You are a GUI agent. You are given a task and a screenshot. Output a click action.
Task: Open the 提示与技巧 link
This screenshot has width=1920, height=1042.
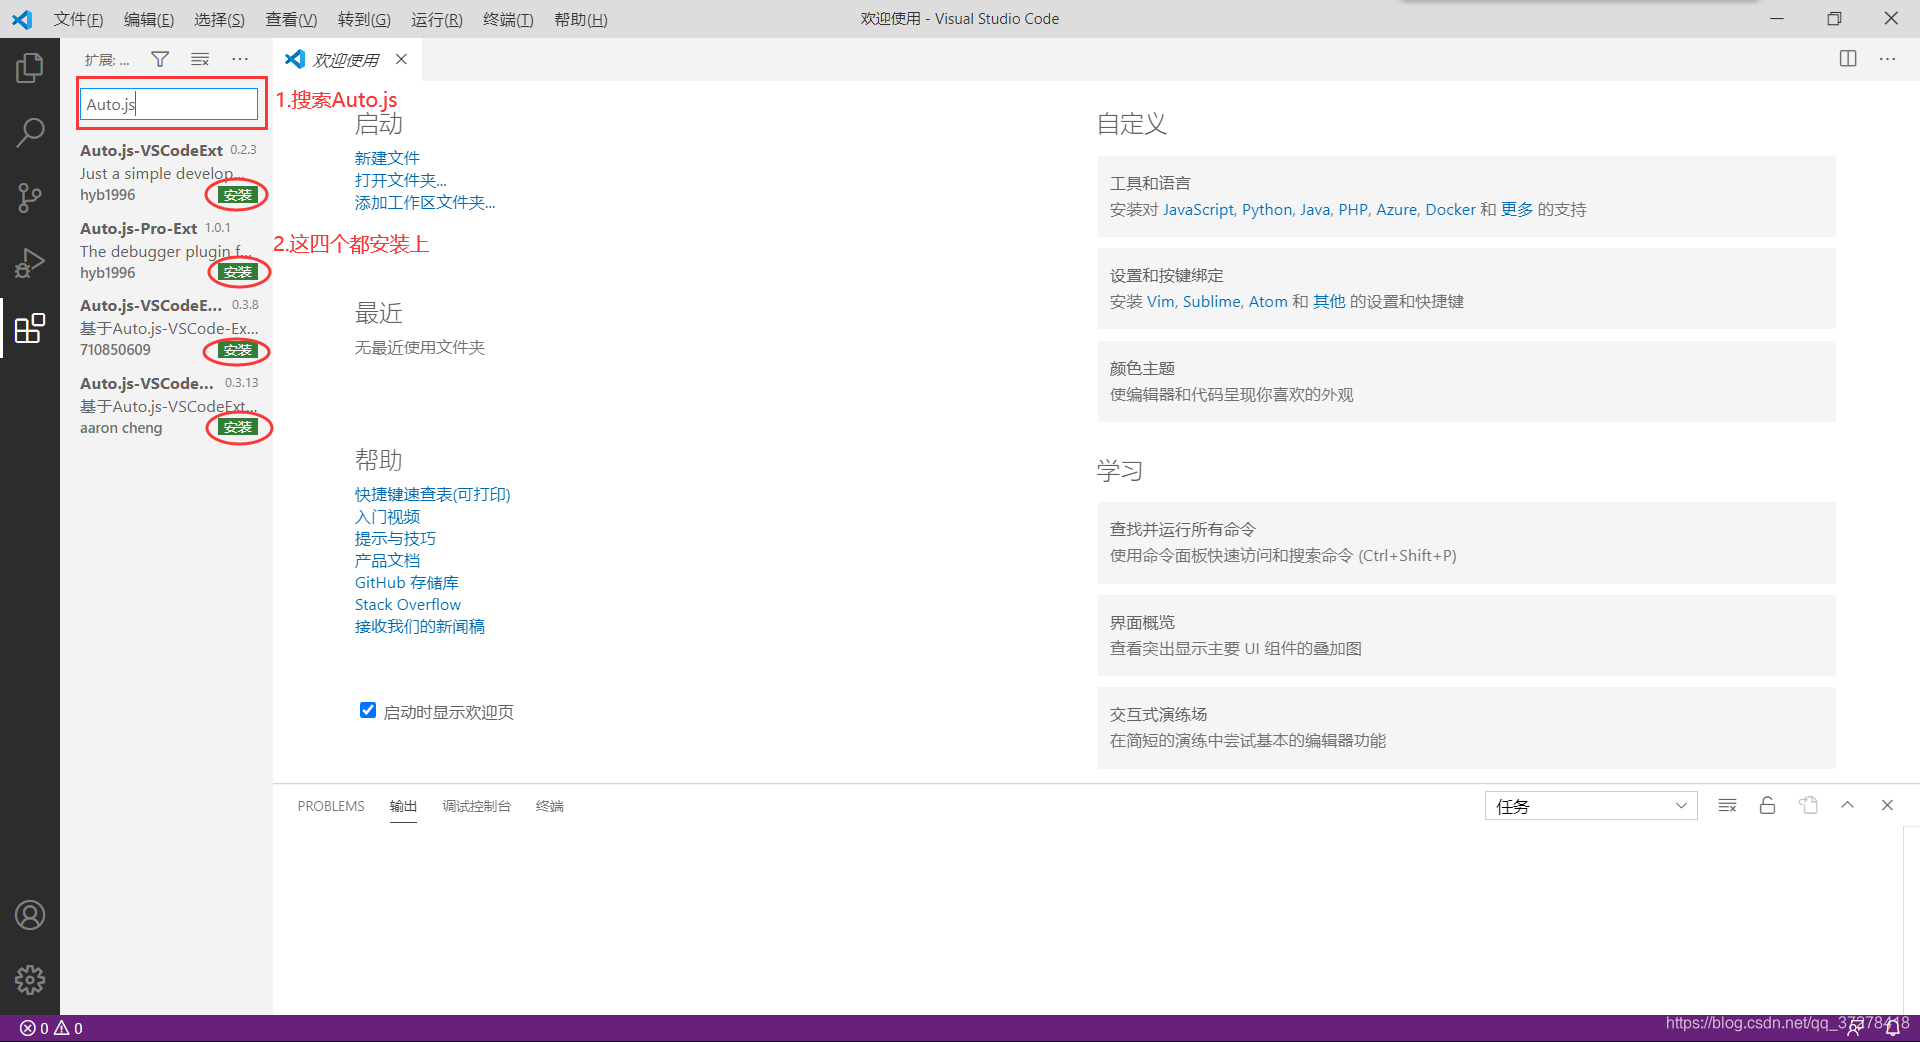(395, 538)
